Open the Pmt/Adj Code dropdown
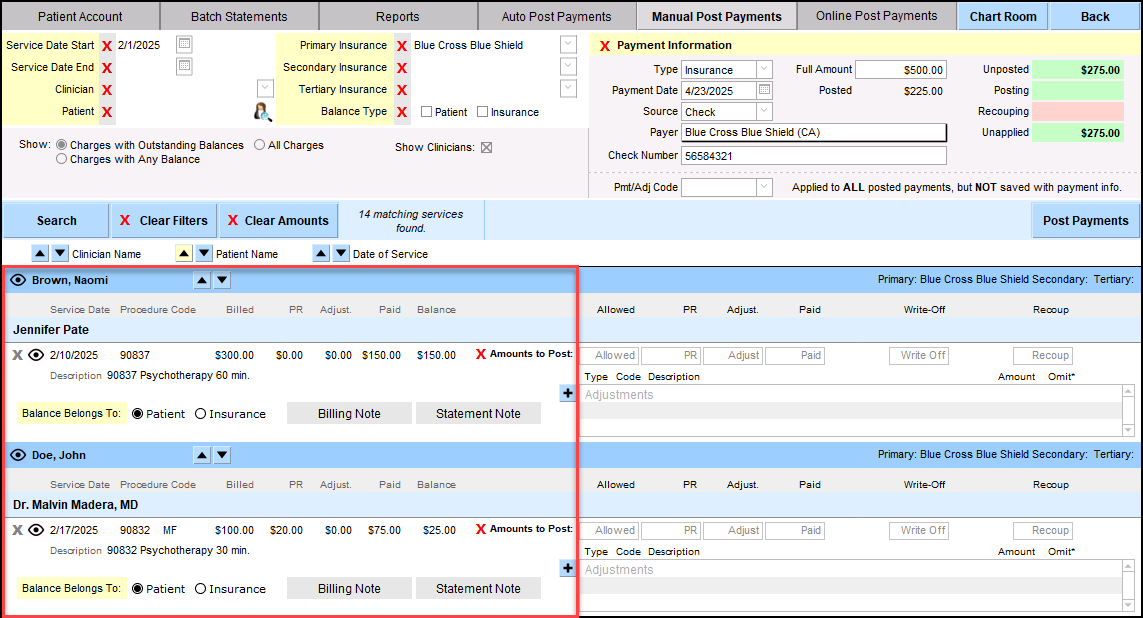 tap(764, 187)
